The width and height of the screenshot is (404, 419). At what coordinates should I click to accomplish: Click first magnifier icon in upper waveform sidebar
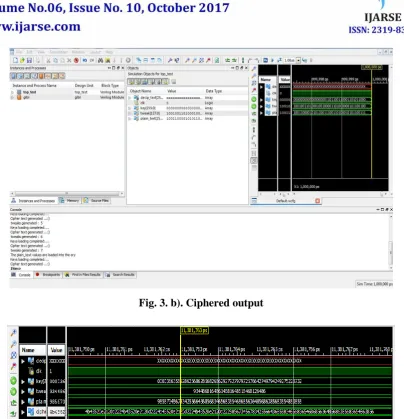254,69
